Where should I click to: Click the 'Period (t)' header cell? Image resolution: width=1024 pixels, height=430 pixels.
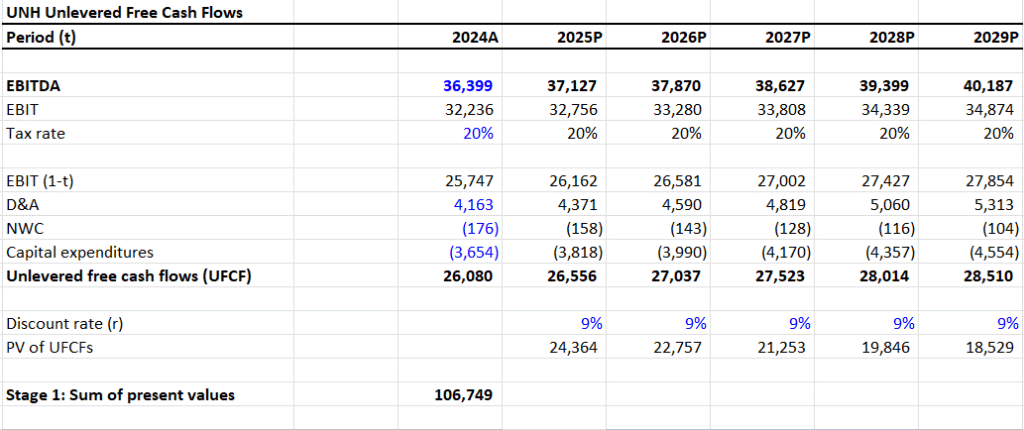tap(41, 37)
